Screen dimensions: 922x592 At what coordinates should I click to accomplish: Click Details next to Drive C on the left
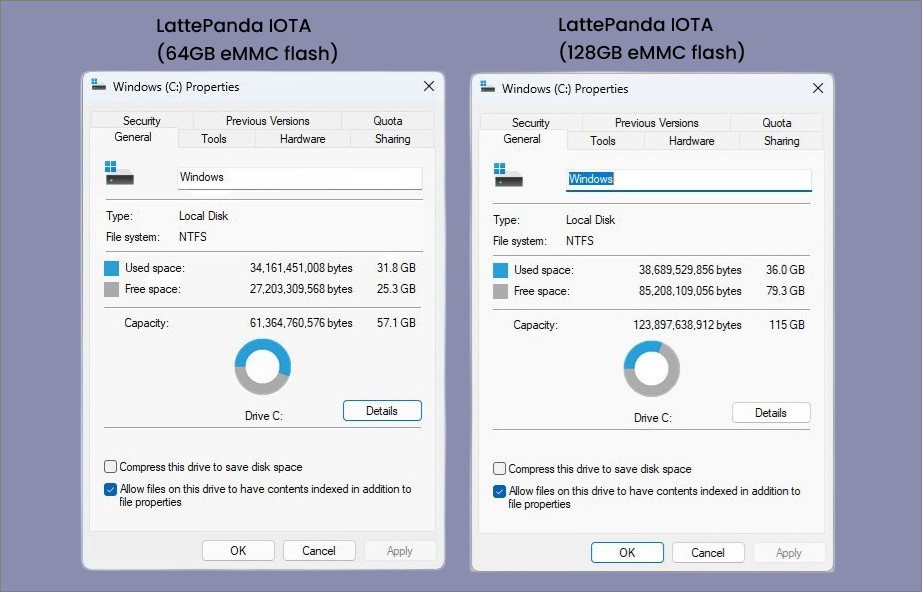pyautogui.click(x=382, y=410)
